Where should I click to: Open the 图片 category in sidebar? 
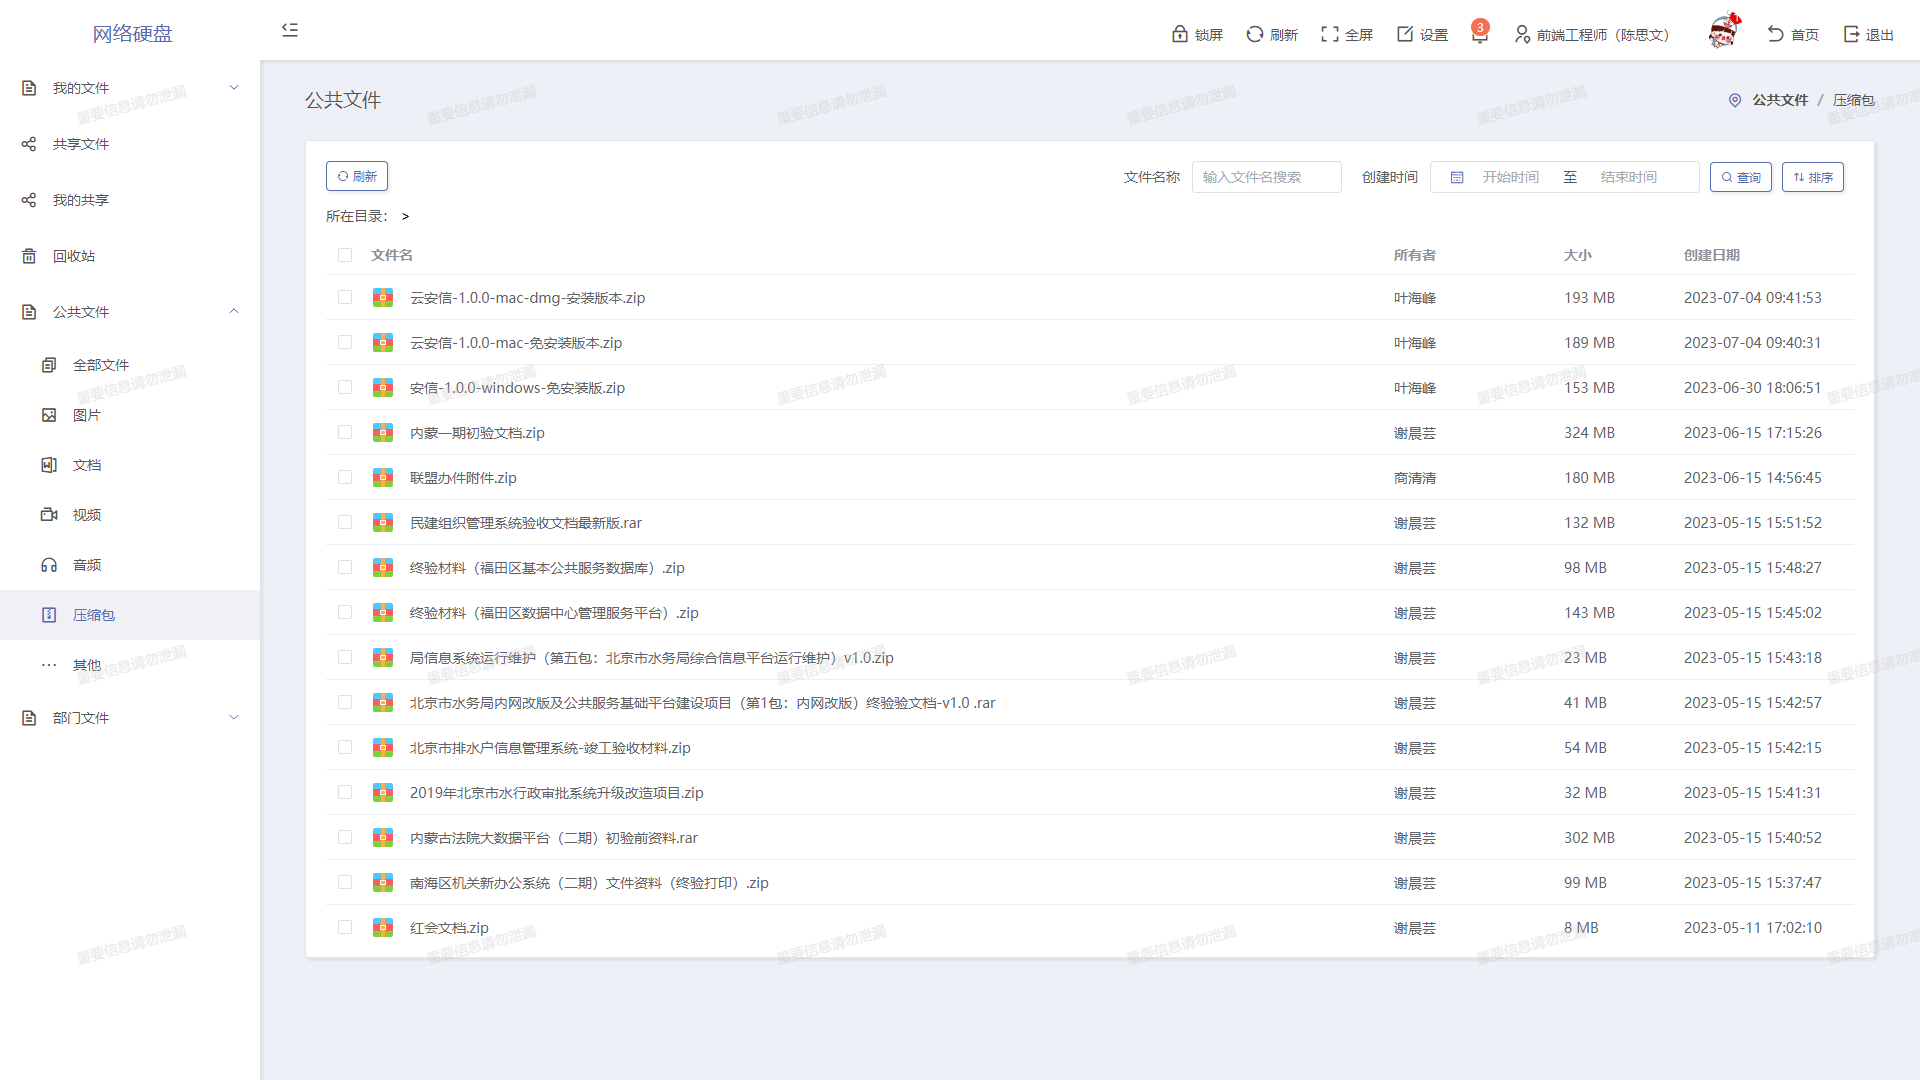[x=87, y=415]
